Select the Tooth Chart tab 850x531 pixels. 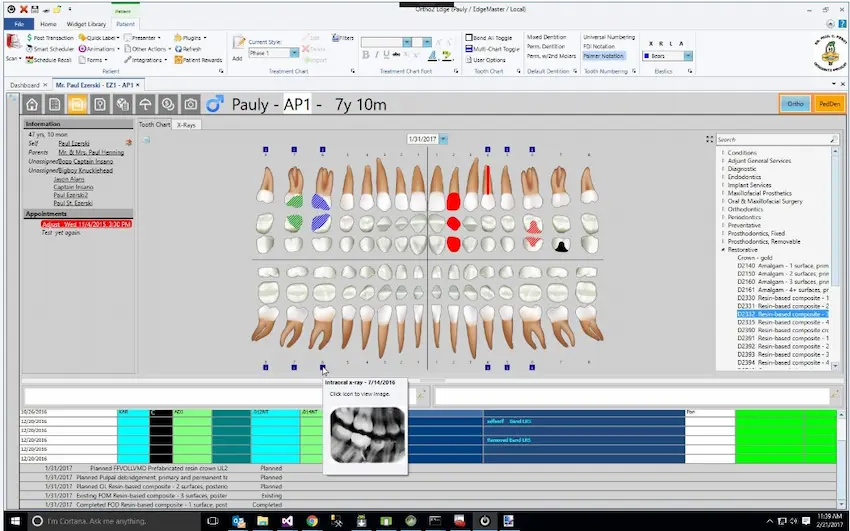tap(154, 125)
